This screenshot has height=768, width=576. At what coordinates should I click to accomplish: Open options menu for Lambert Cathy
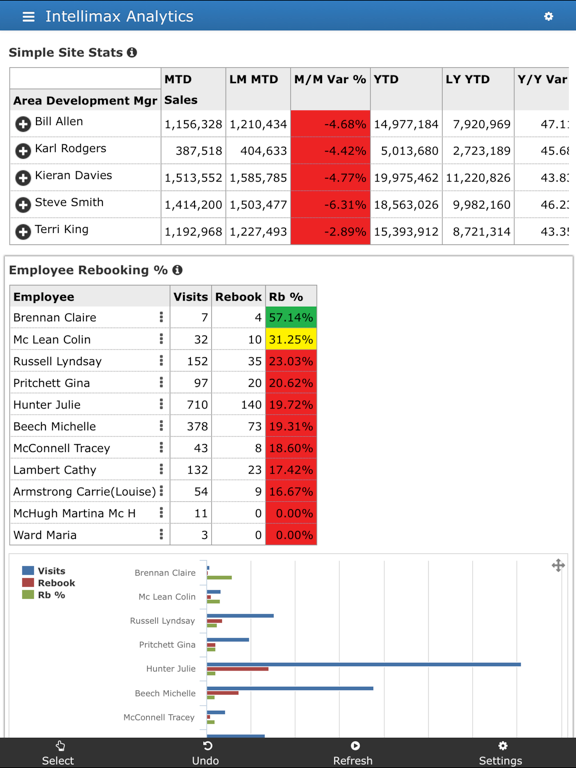click(x=161, y=469)
